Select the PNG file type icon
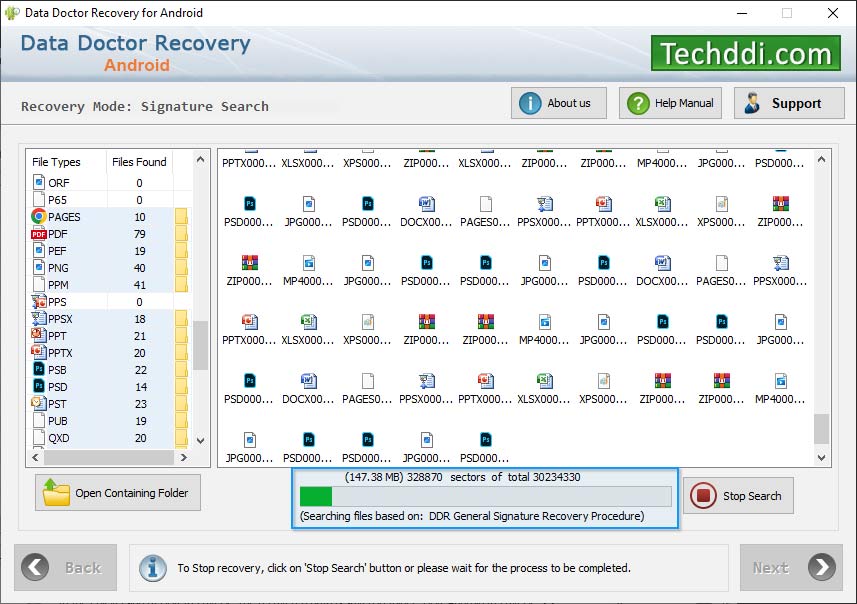Image resolution: width=857 pixels, height=604 pixels. click(39, 267)
